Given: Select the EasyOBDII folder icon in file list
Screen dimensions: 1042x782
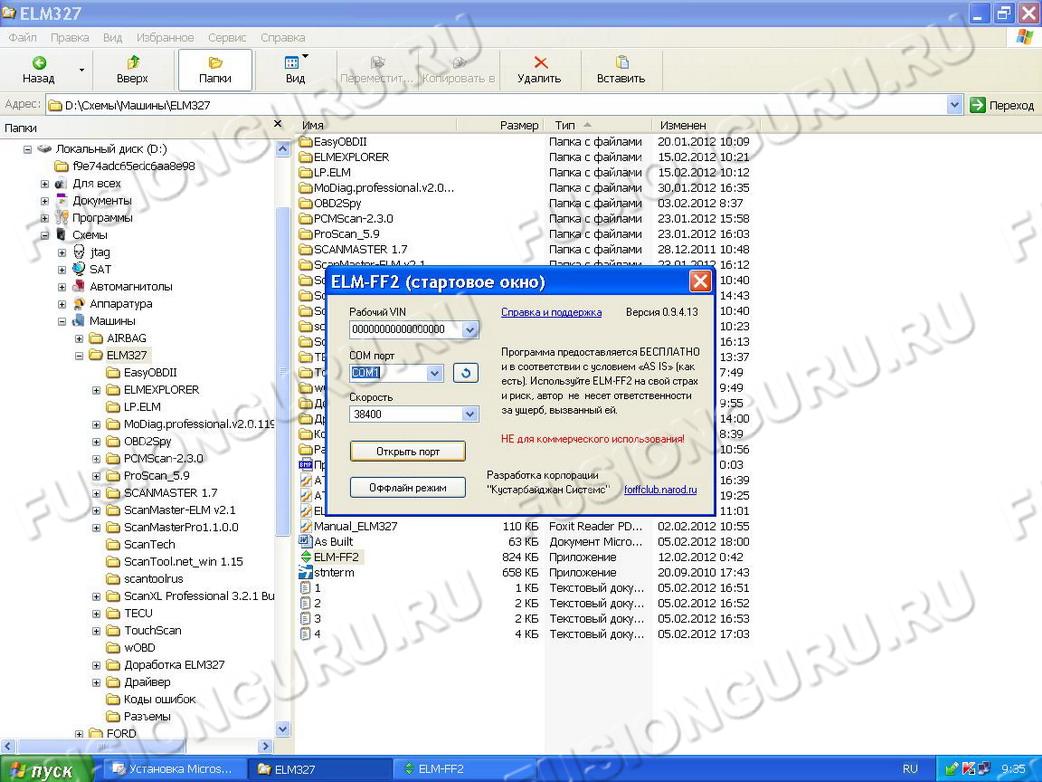Looking at the screenshot, I should pos(306,142).
